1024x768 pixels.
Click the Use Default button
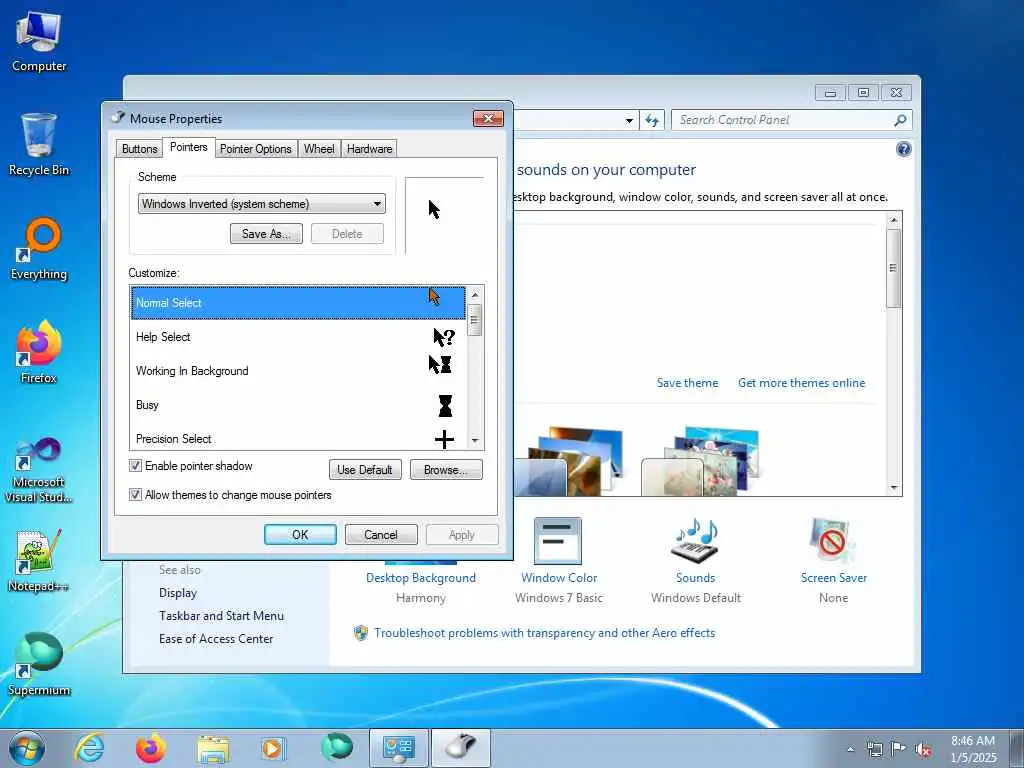(365, 470)
